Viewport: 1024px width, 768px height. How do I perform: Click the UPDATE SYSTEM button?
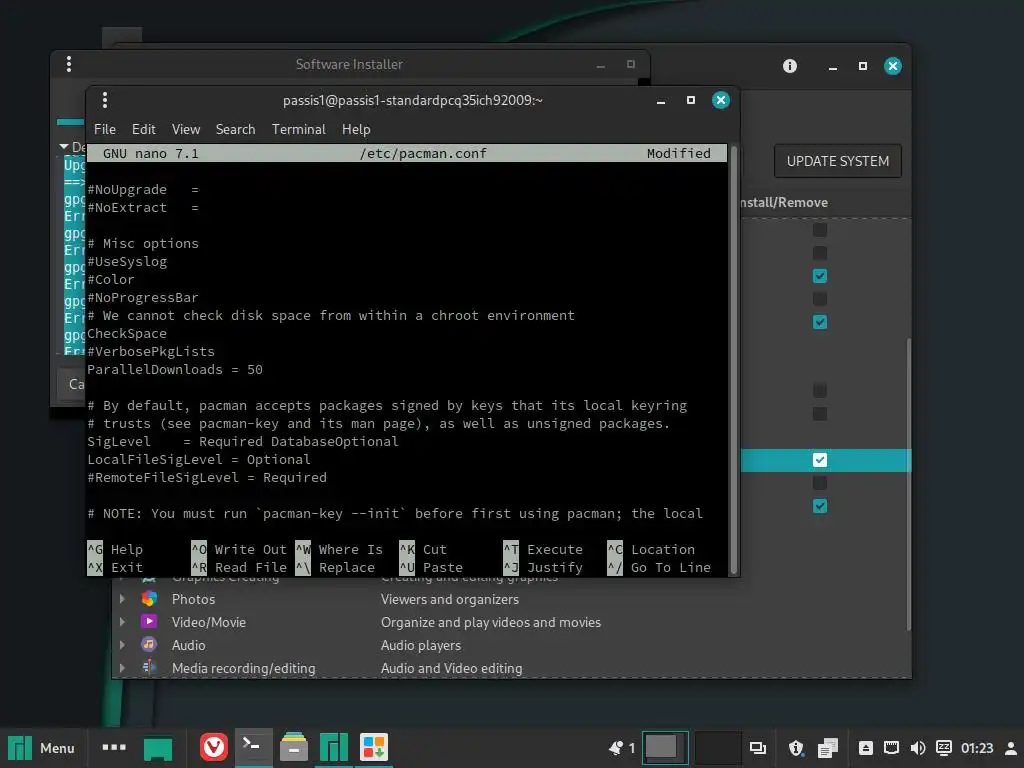coord(837,161)
